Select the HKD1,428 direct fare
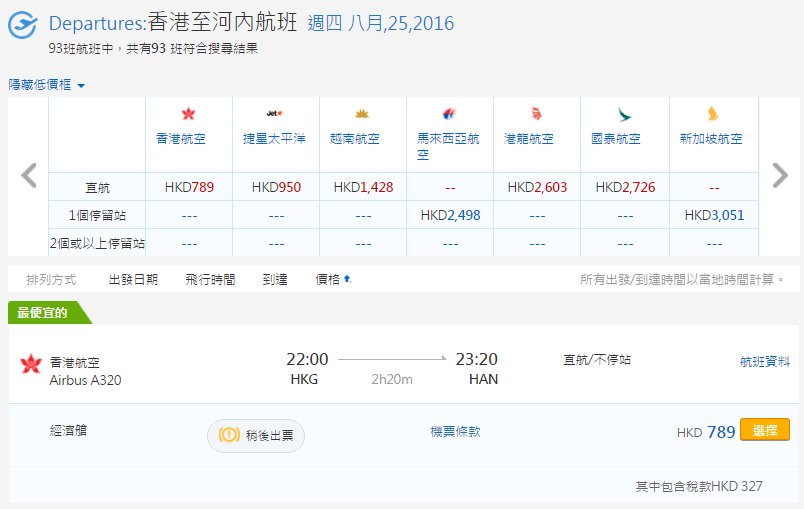 [363, 187]
